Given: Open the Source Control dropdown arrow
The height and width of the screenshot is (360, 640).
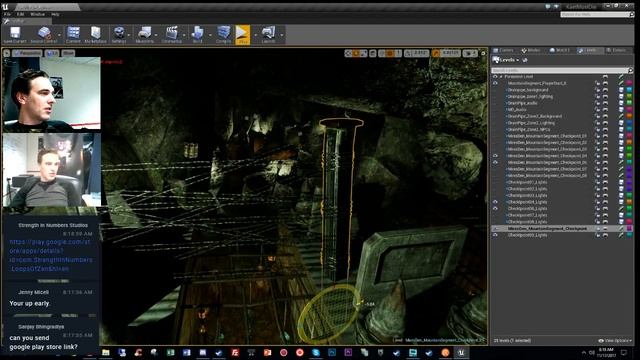Looking at the screenshot, I should (60, 35).
